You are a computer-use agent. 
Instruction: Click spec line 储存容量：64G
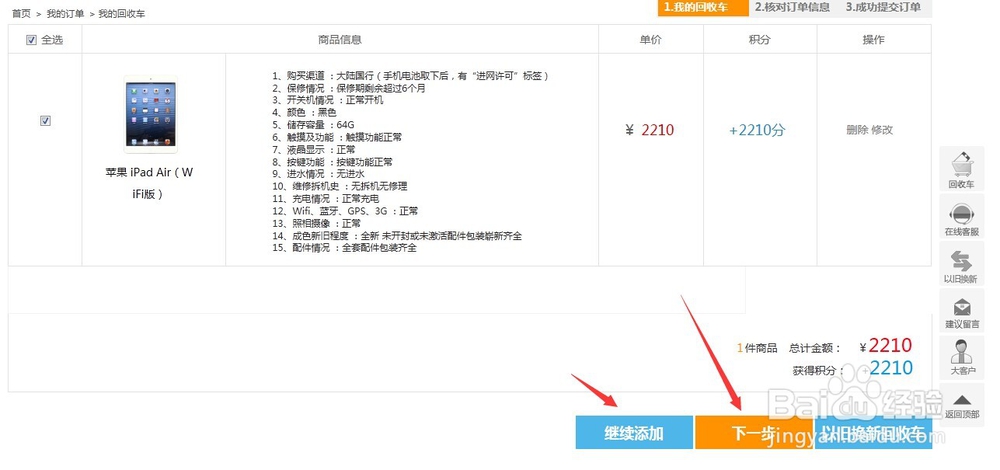coord(313,125)
